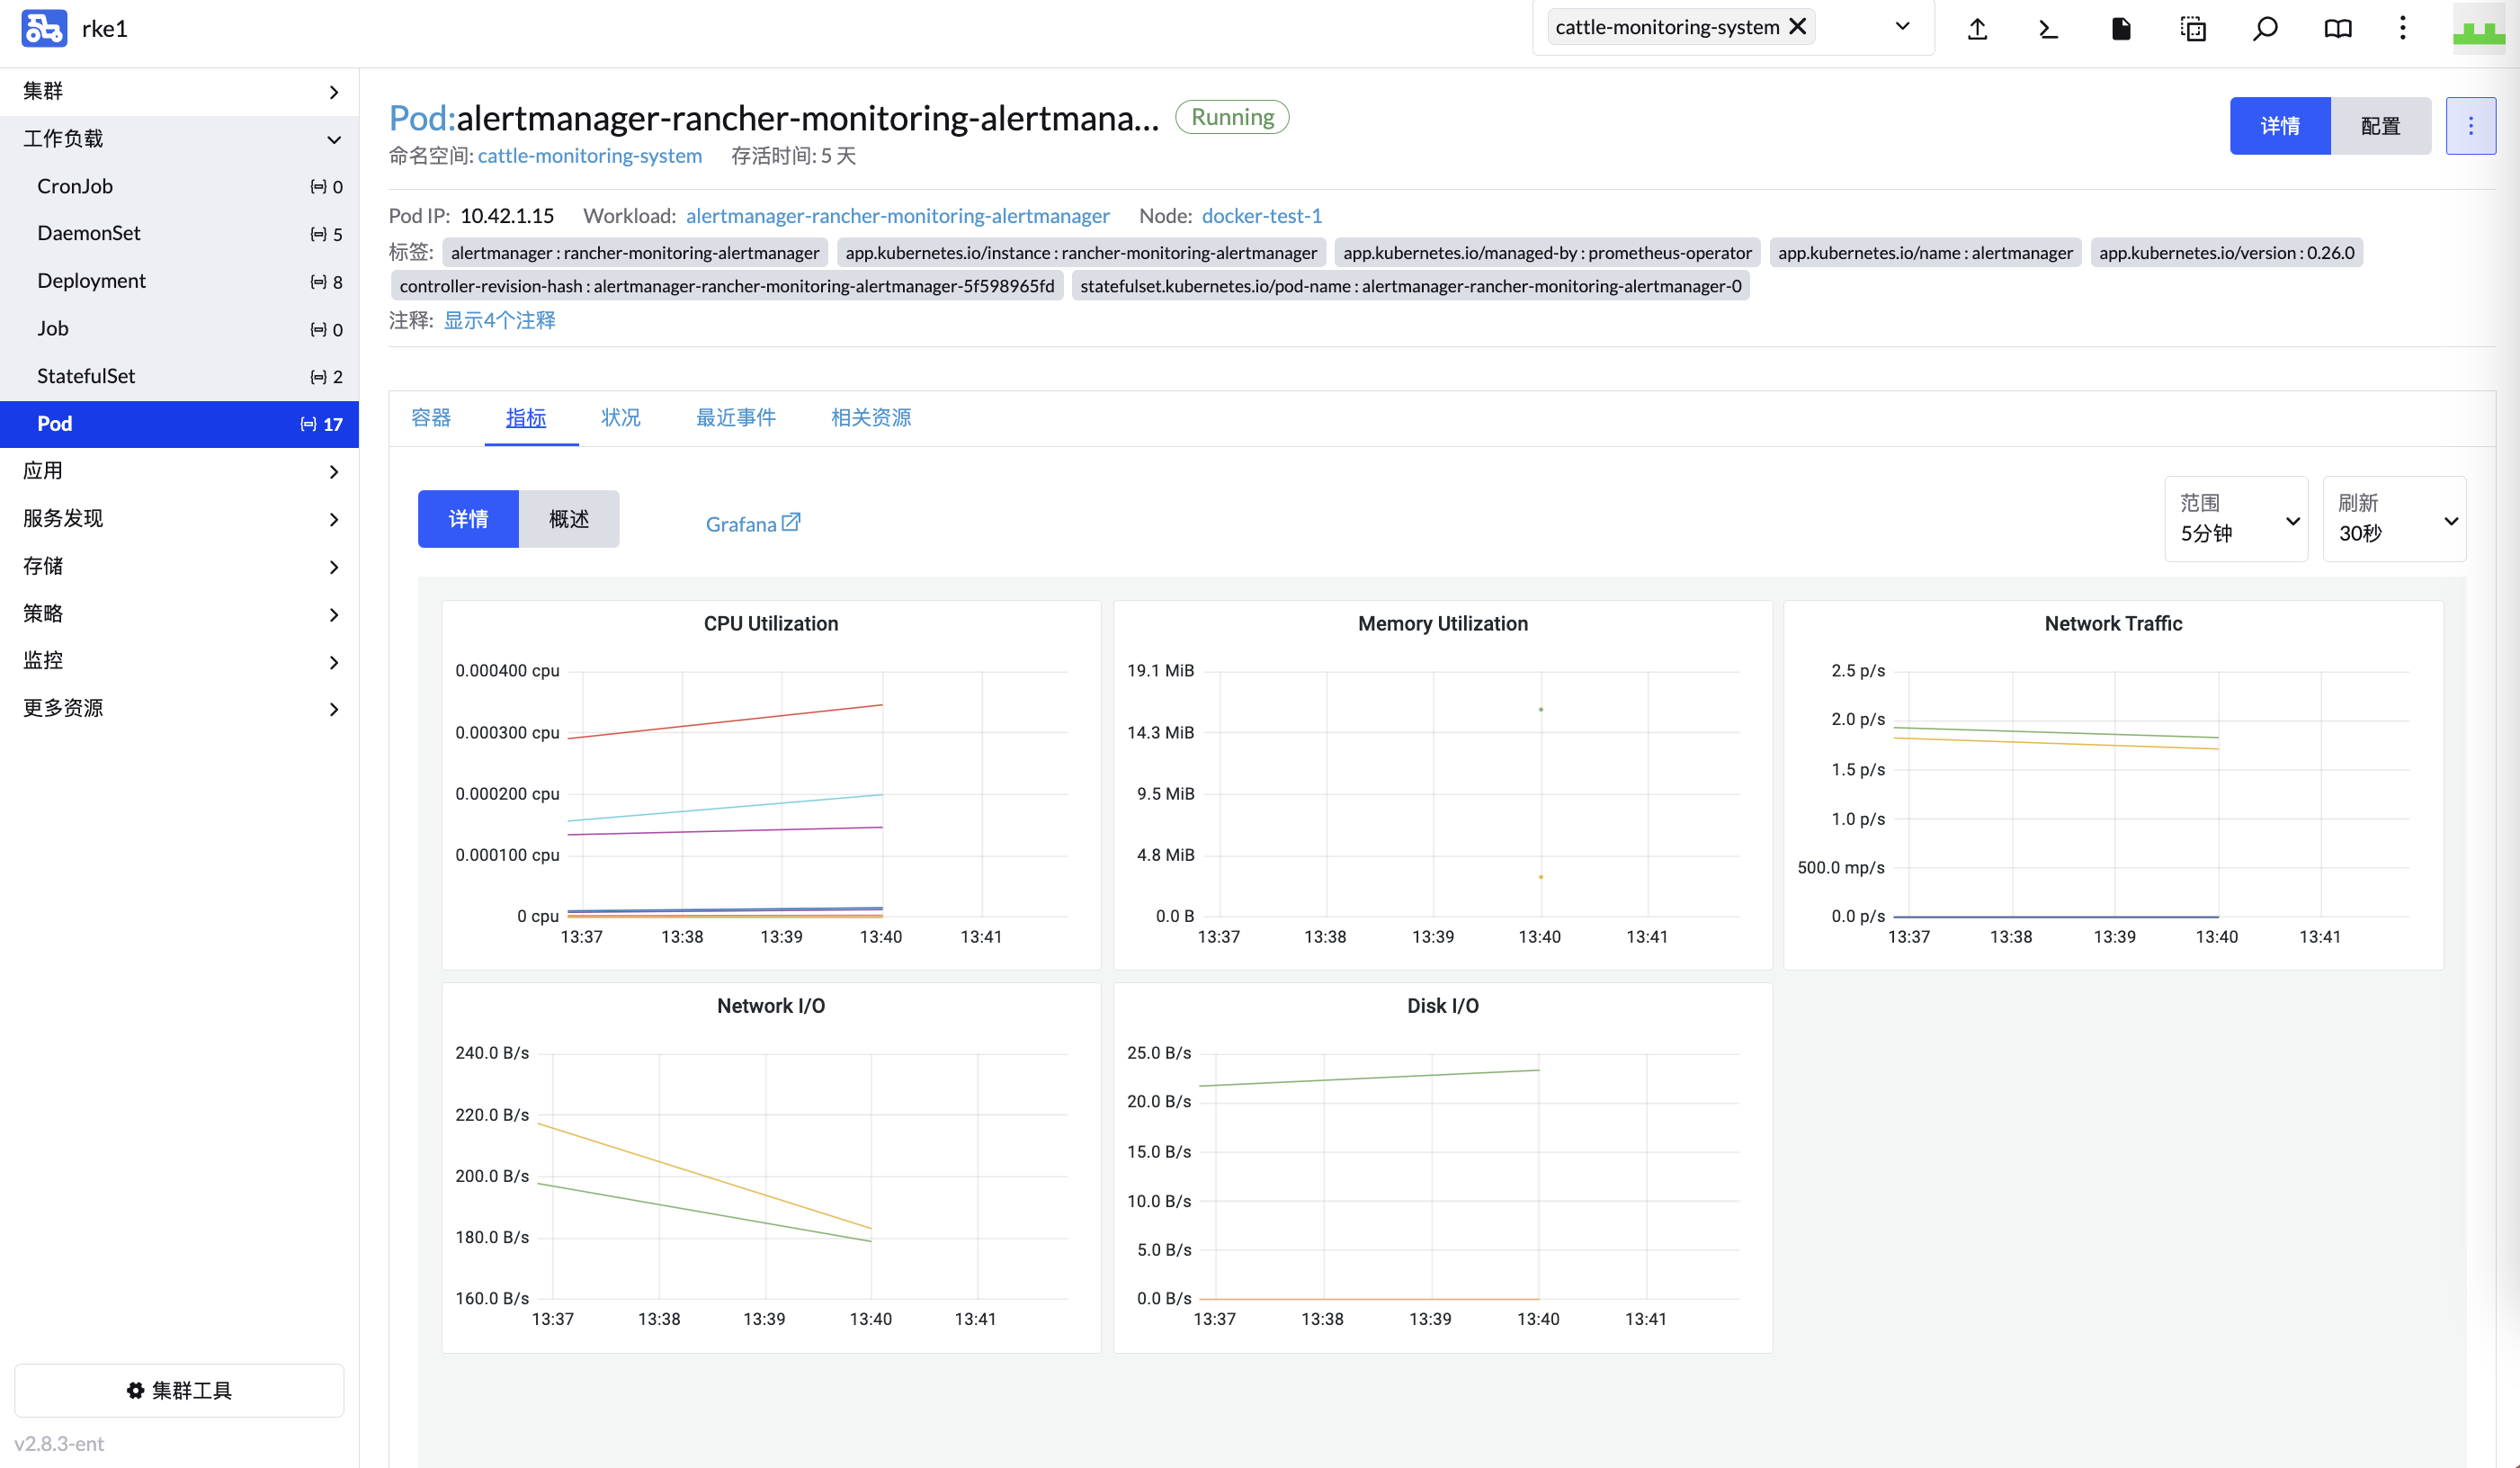2520x1468 pixels.
Task: Open the 刷新 refresh interval dropdown
Action: 2394,519
